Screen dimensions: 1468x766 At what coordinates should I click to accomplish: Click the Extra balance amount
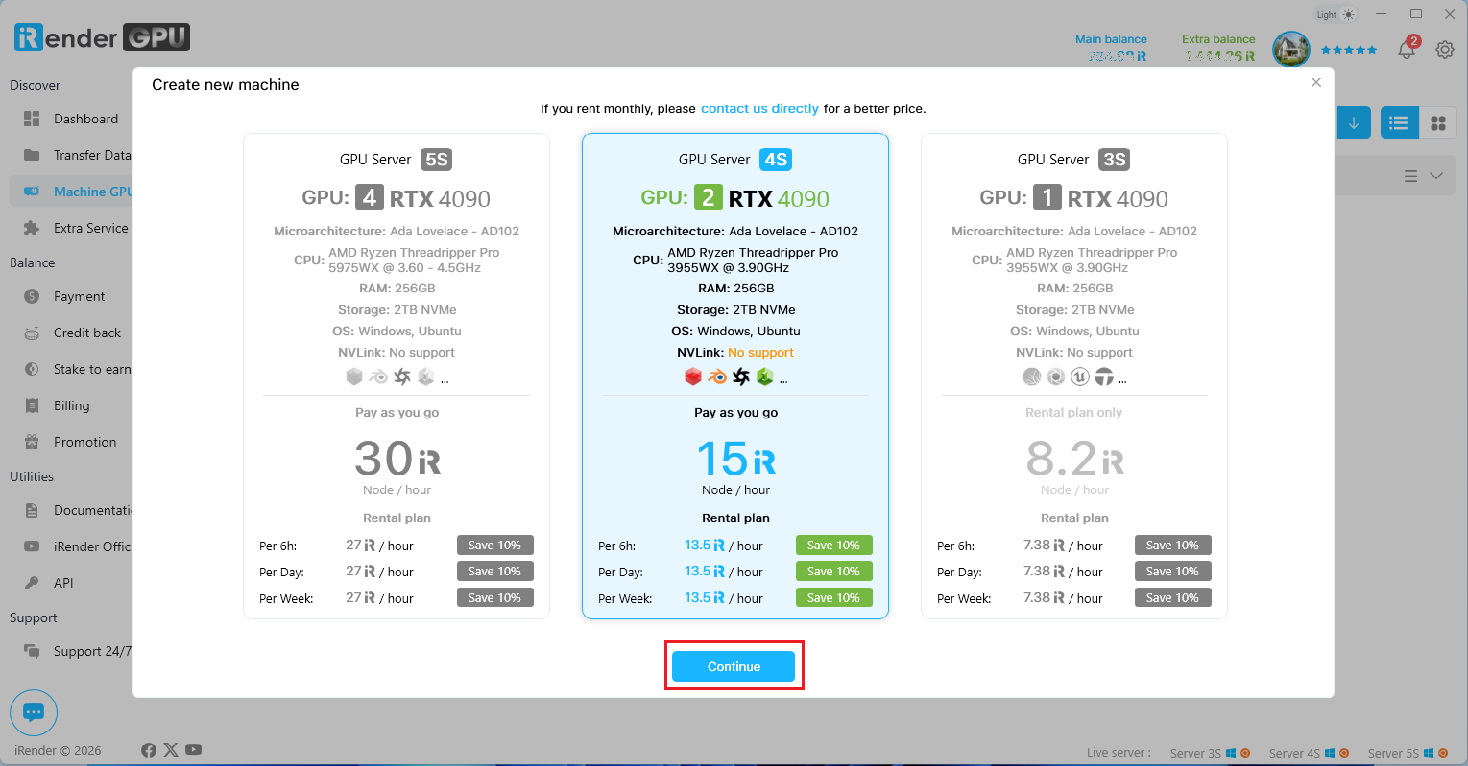point(1220,57)
